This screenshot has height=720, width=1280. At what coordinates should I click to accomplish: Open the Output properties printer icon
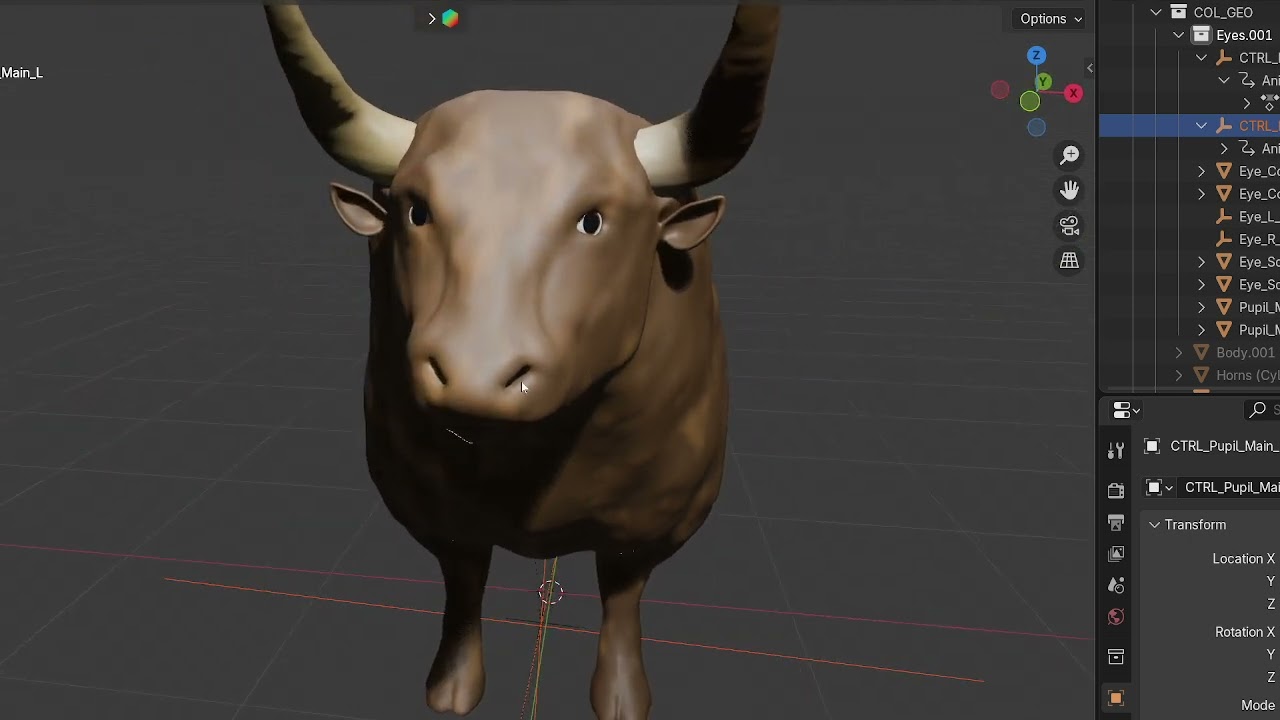click(x=1116, y=522)
